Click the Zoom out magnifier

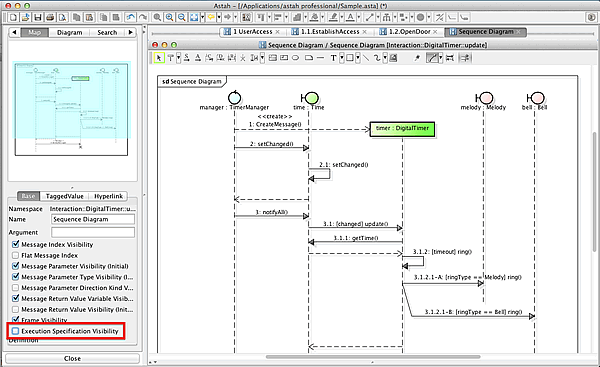coord(181,17)
